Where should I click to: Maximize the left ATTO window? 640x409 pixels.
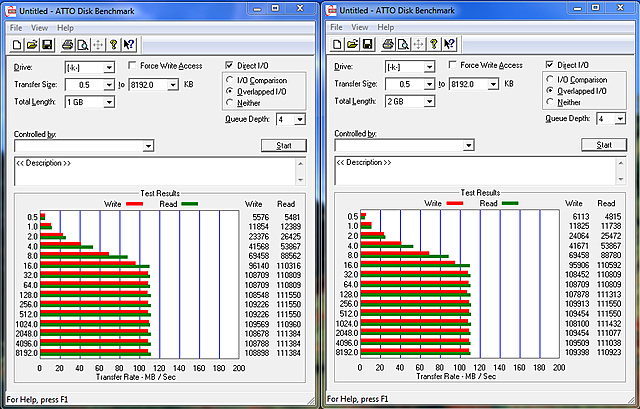pyautogui.click(x=276, y=8)
